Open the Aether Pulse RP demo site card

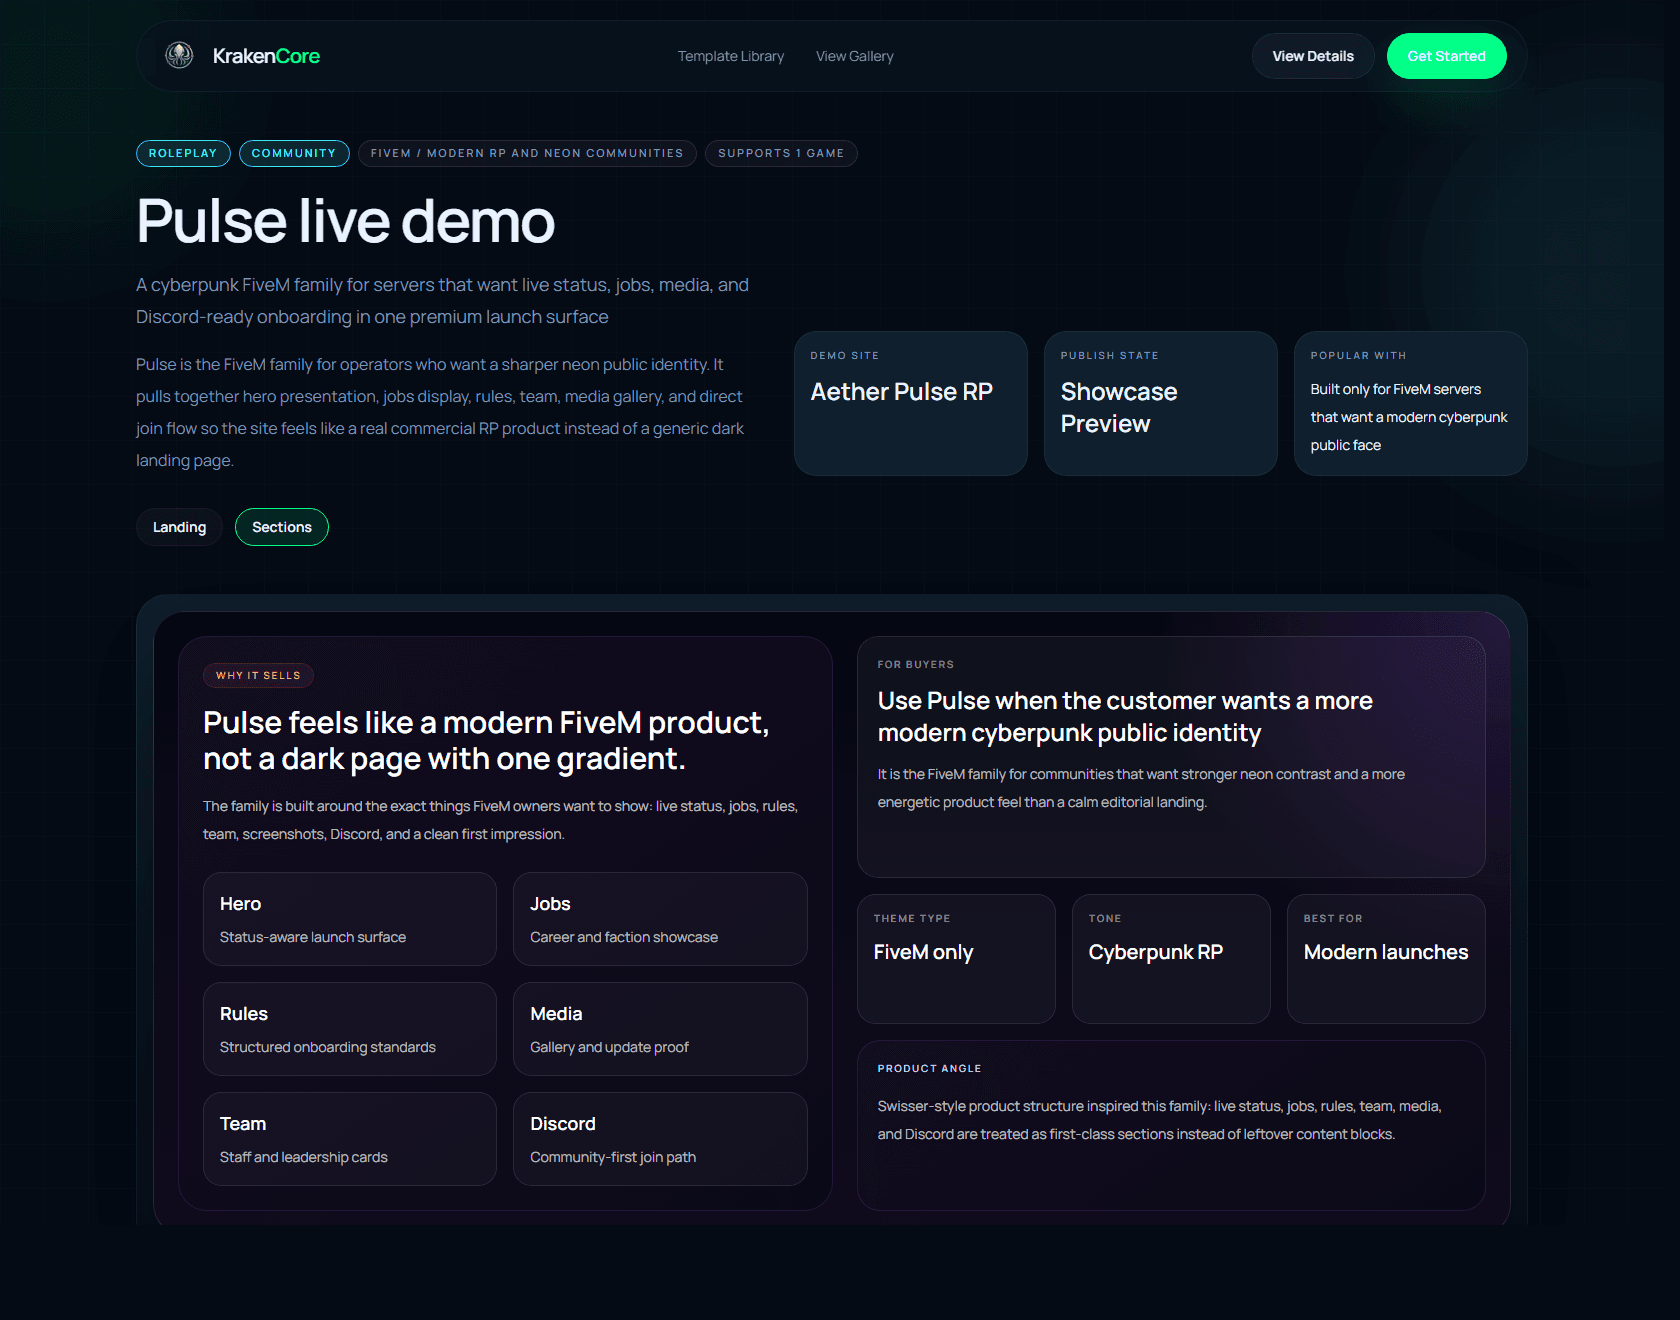(911, 403)
